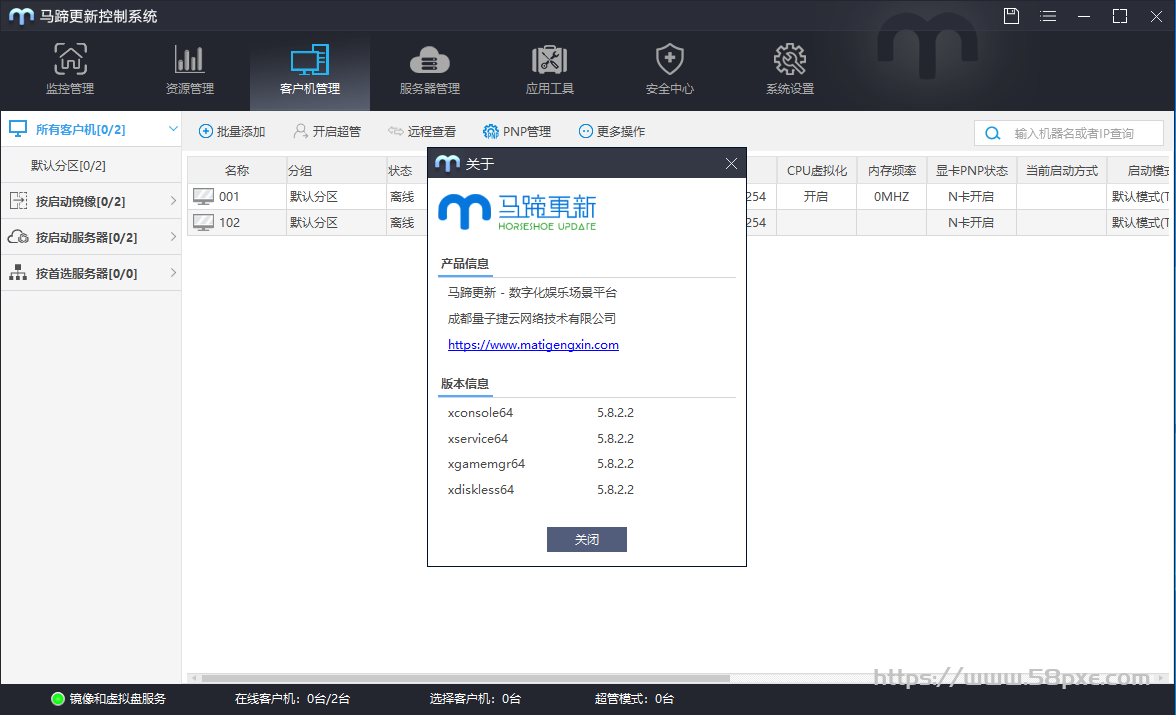Click 在线客户机 status bar entry
1176x715 pixels.
point(292,698)
